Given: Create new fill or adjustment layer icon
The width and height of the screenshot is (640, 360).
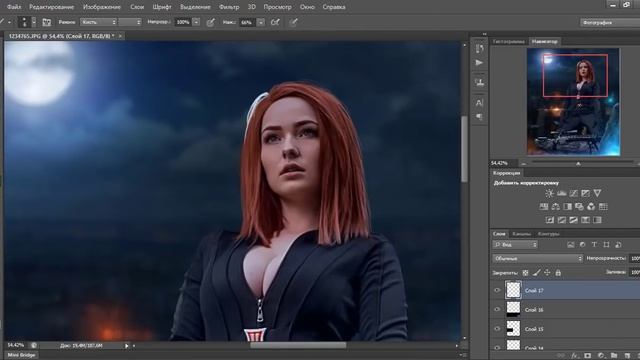Looking at the screenshot, I should [601, 356].
